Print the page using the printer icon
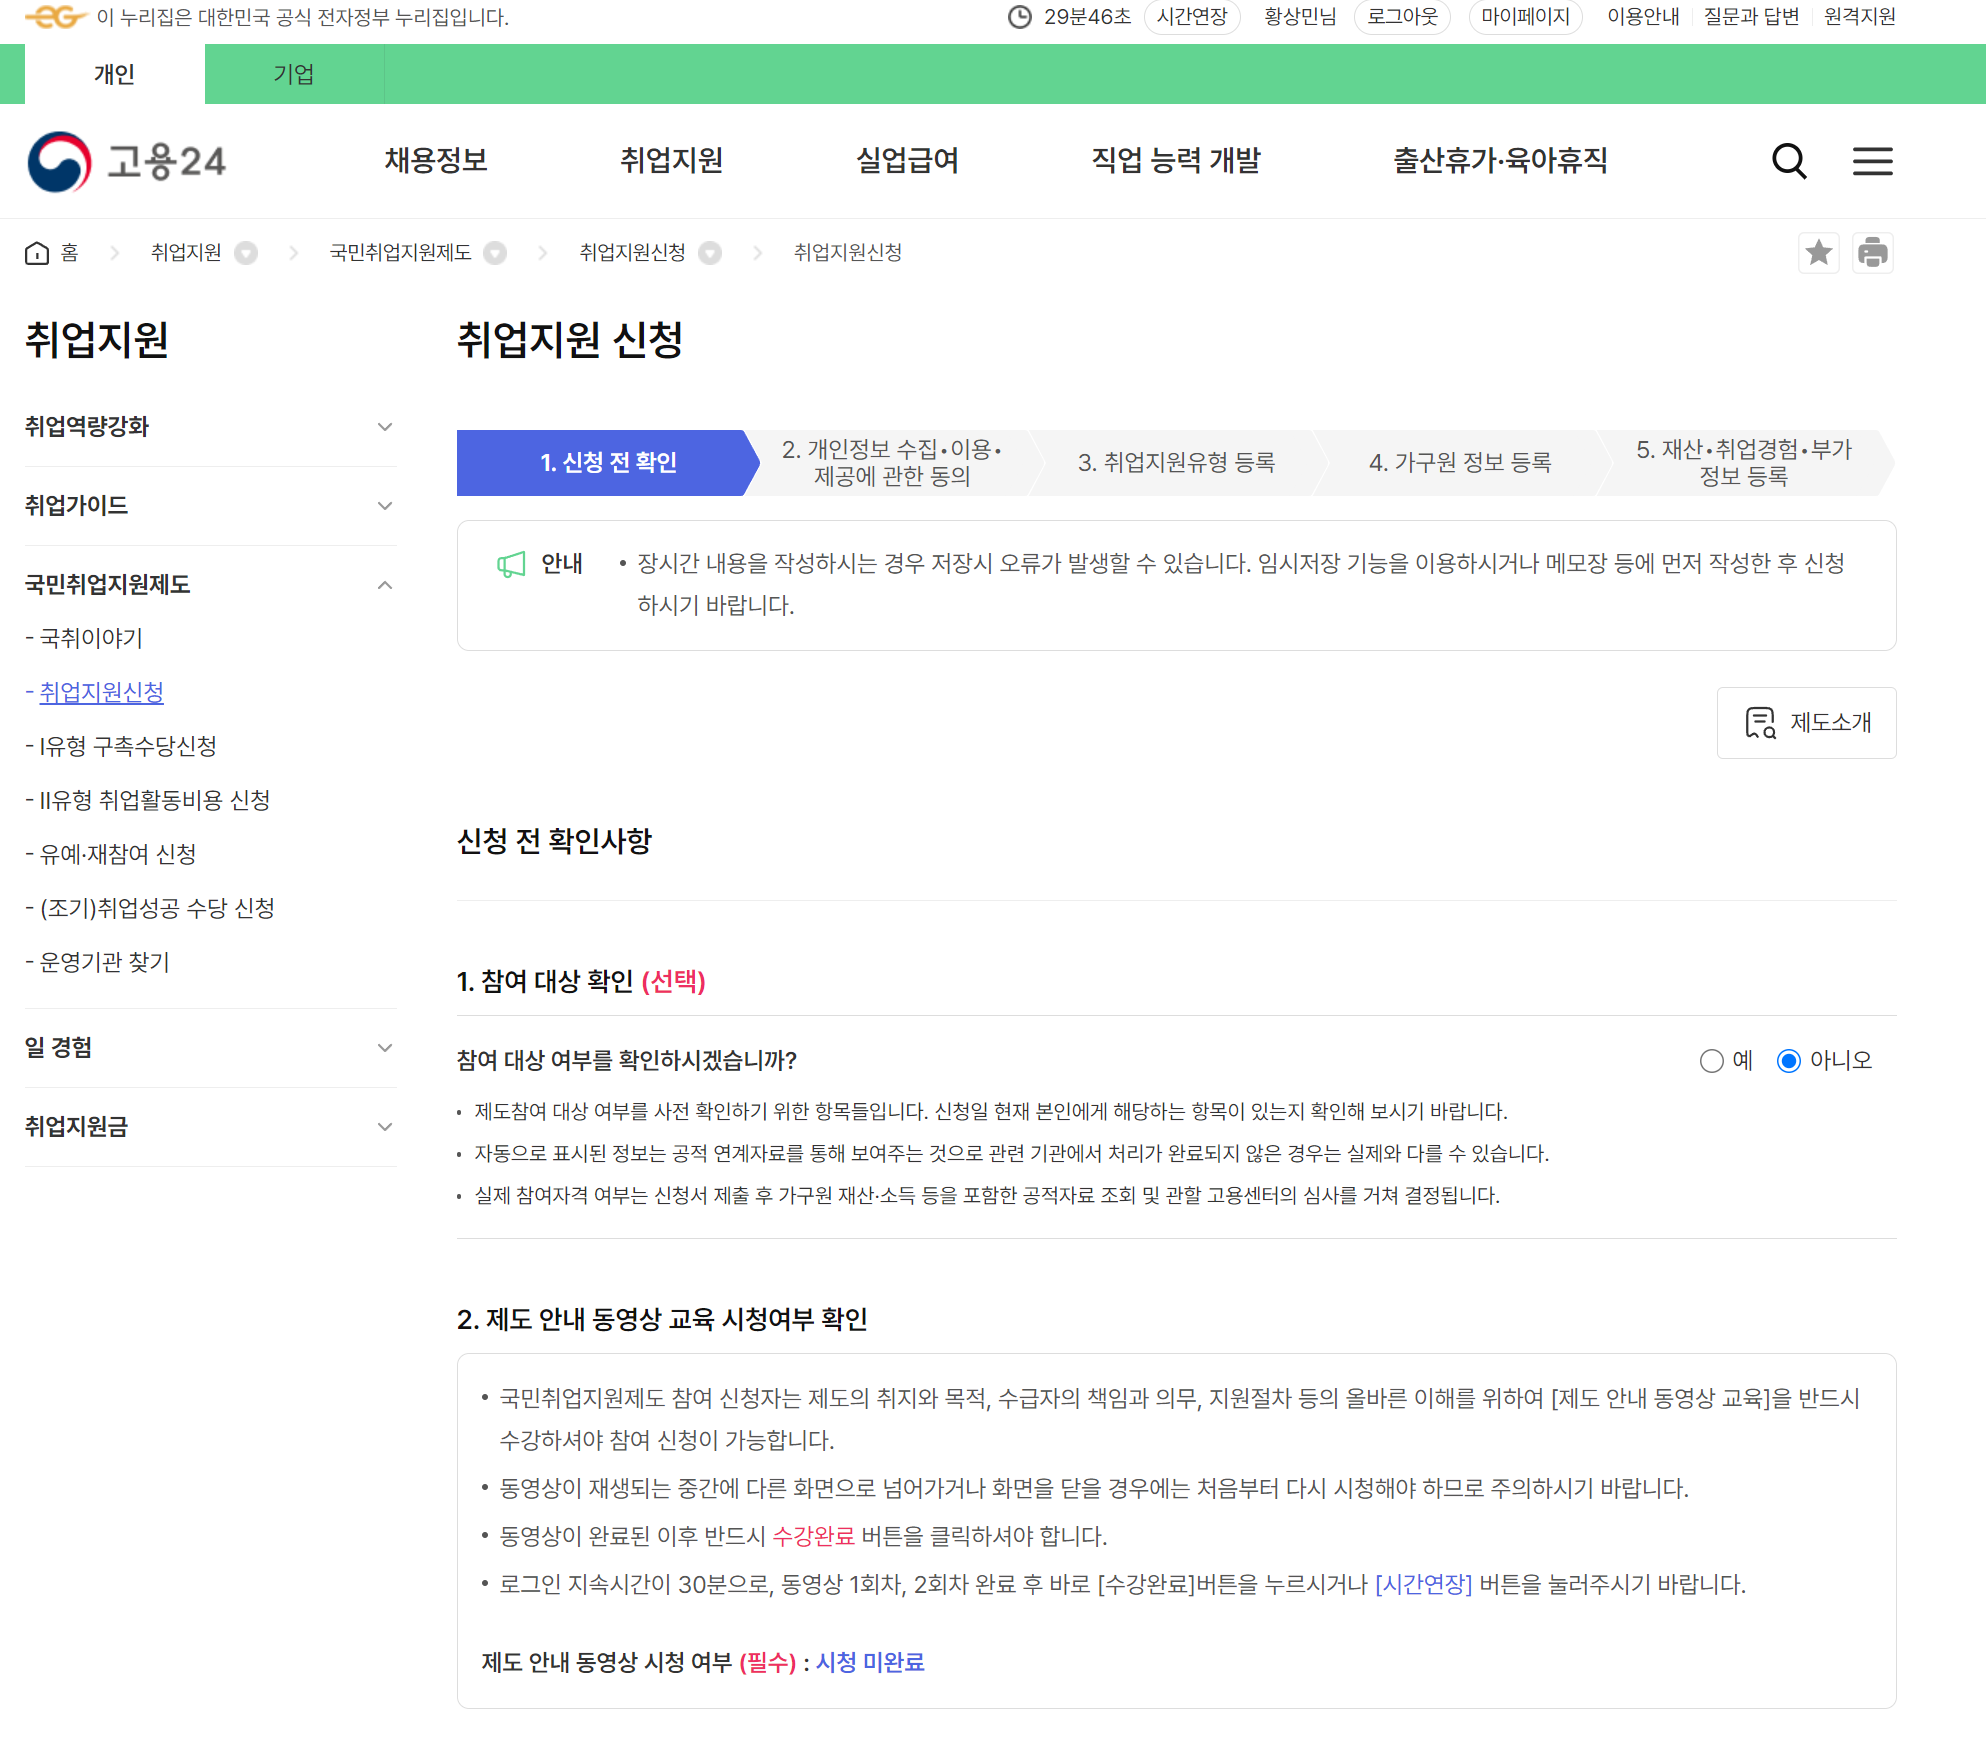Image resolution: width=1986 pixels, height=1737 pixels. 1874,253
